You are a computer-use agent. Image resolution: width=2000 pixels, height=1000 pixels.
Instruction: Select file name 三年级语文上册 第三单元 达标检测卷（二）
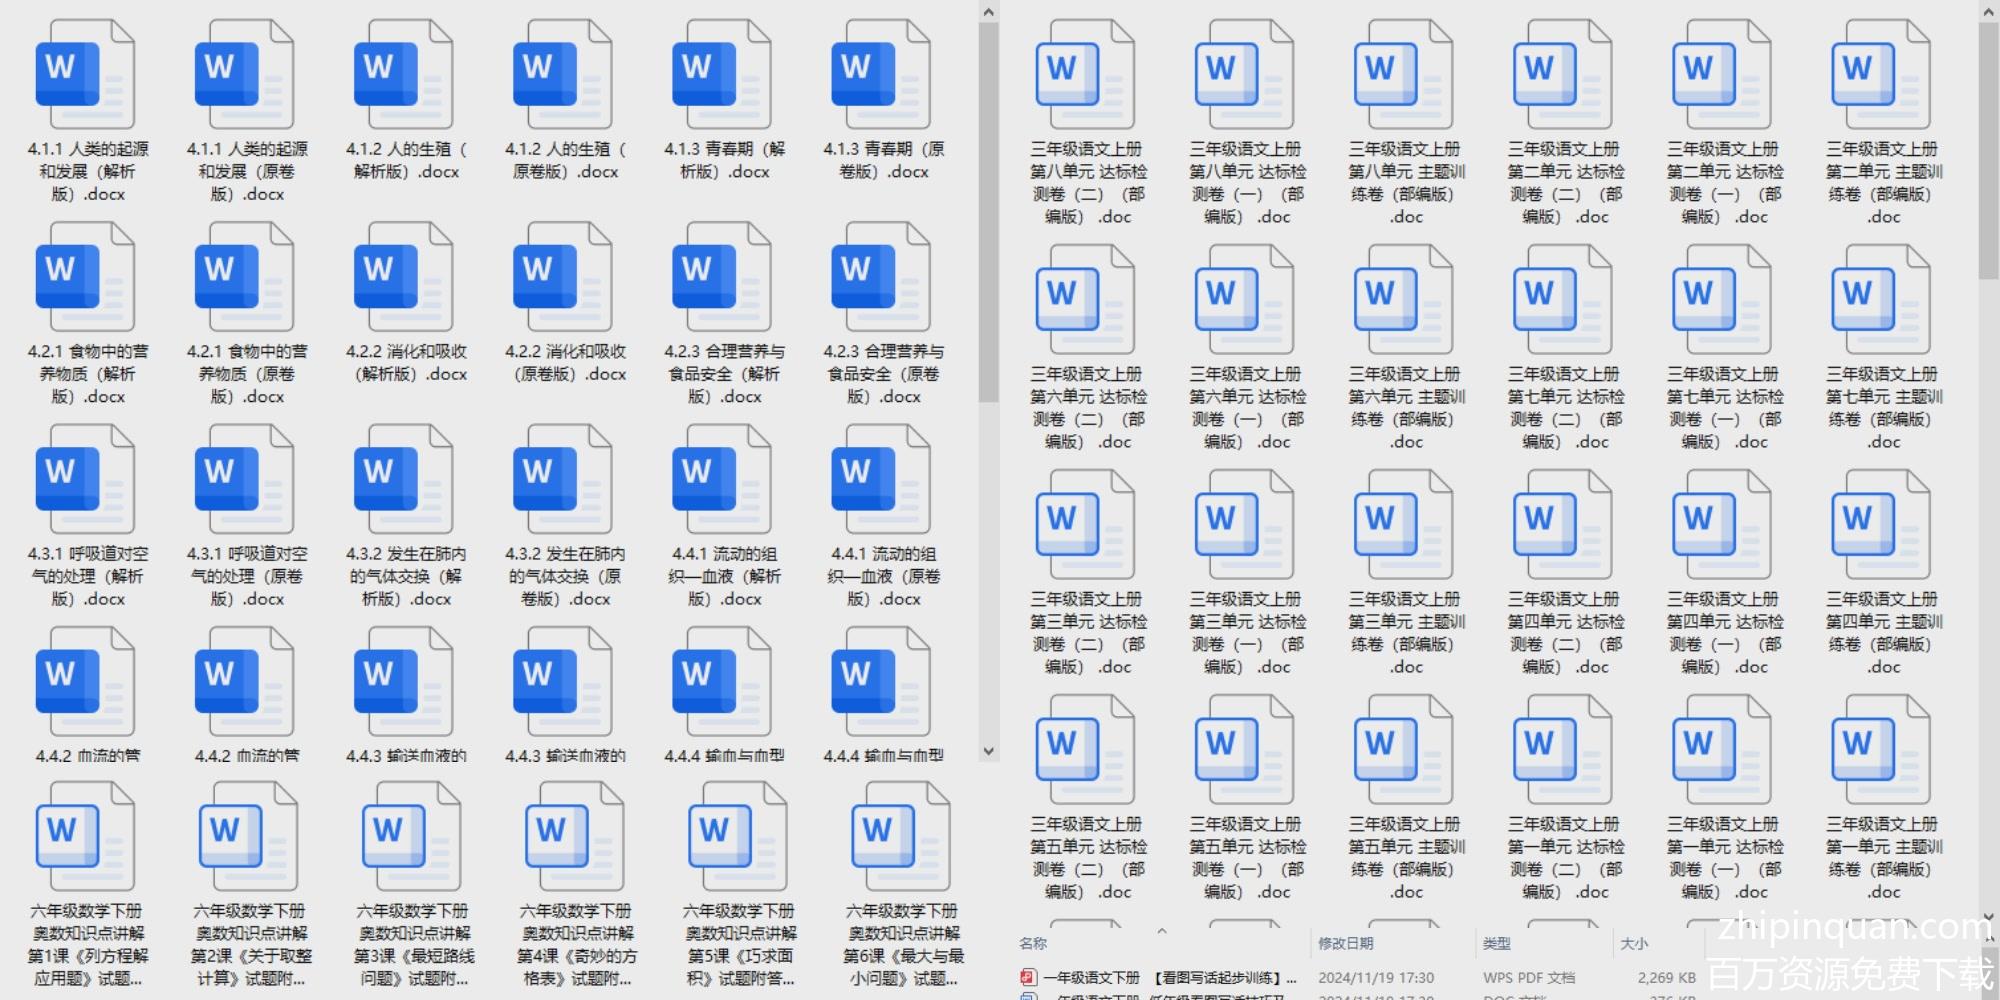click(x=1088, y=633)
